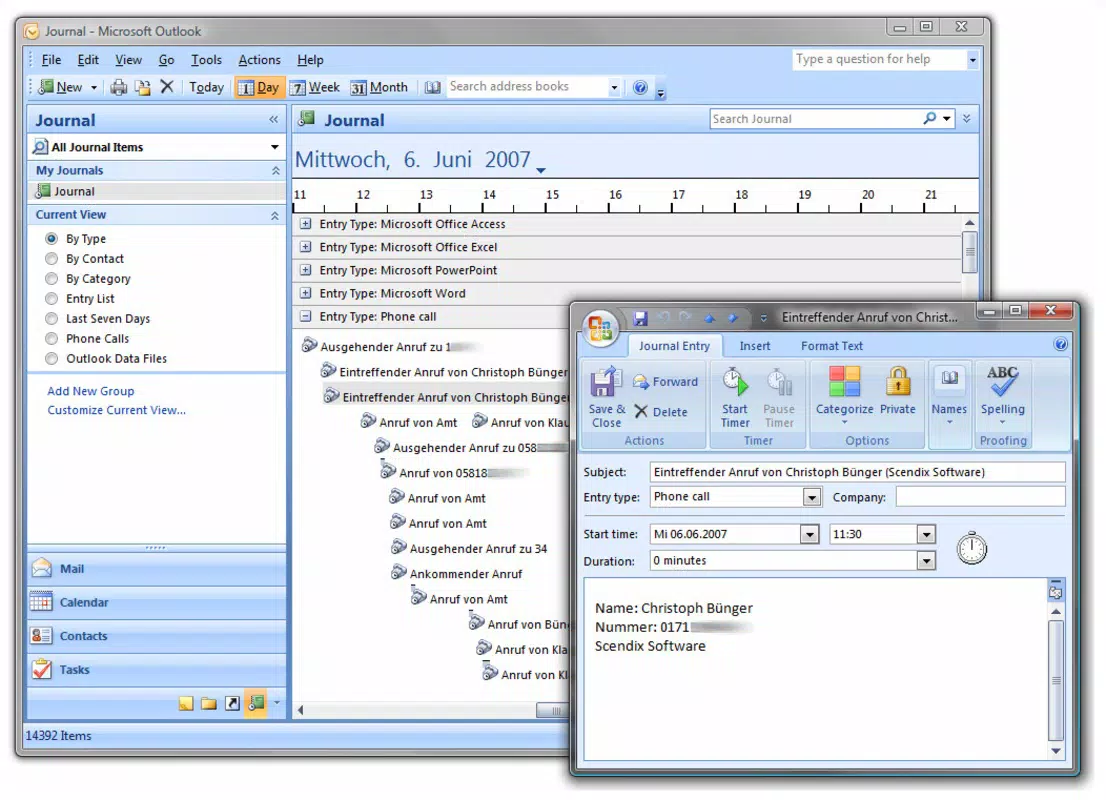Open the Duration dropdown arrow
The height and width of the screenshot is (800, 1106).
coord(925,561)
